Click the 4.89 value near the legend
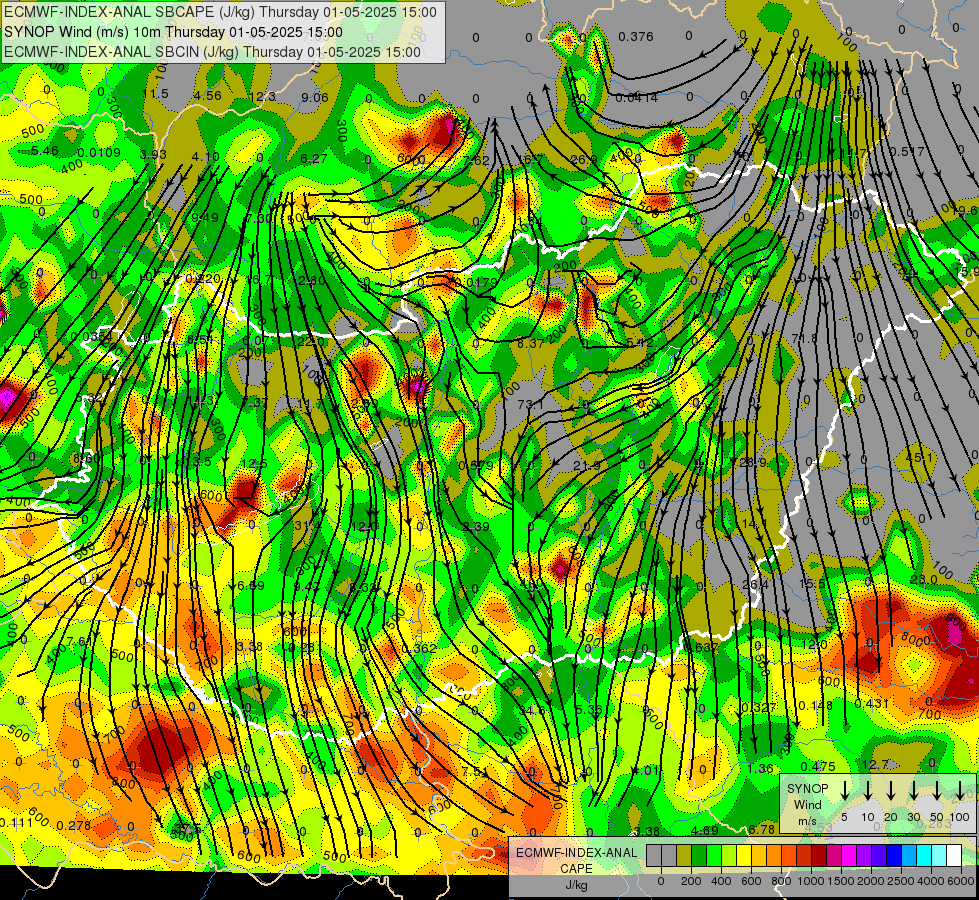This screenshot has width=979, height=900. click(705, 830)
